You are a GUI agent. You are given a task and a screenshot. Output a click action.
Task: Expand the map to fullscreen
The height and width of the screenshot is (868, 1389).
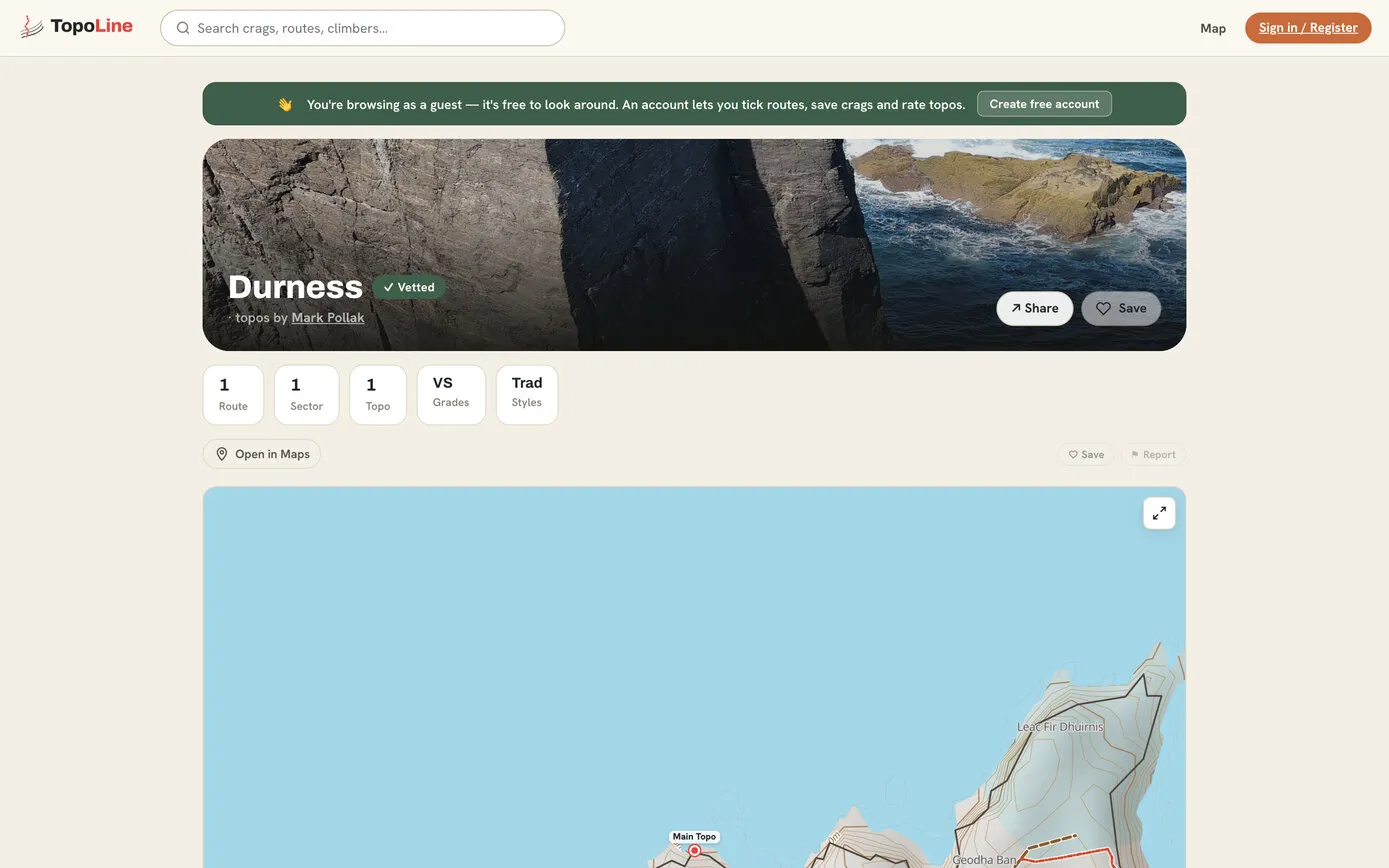[1159, 513]
